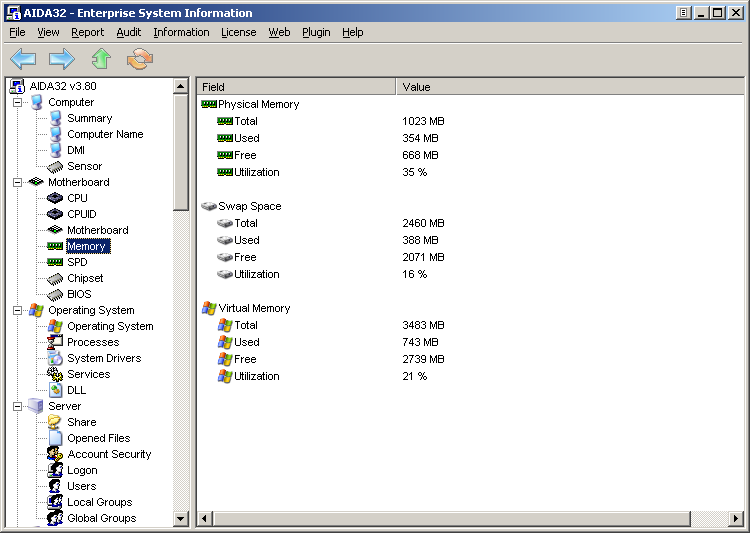Open the Plugin menu

pyautogui.click(x=316, y=32)
